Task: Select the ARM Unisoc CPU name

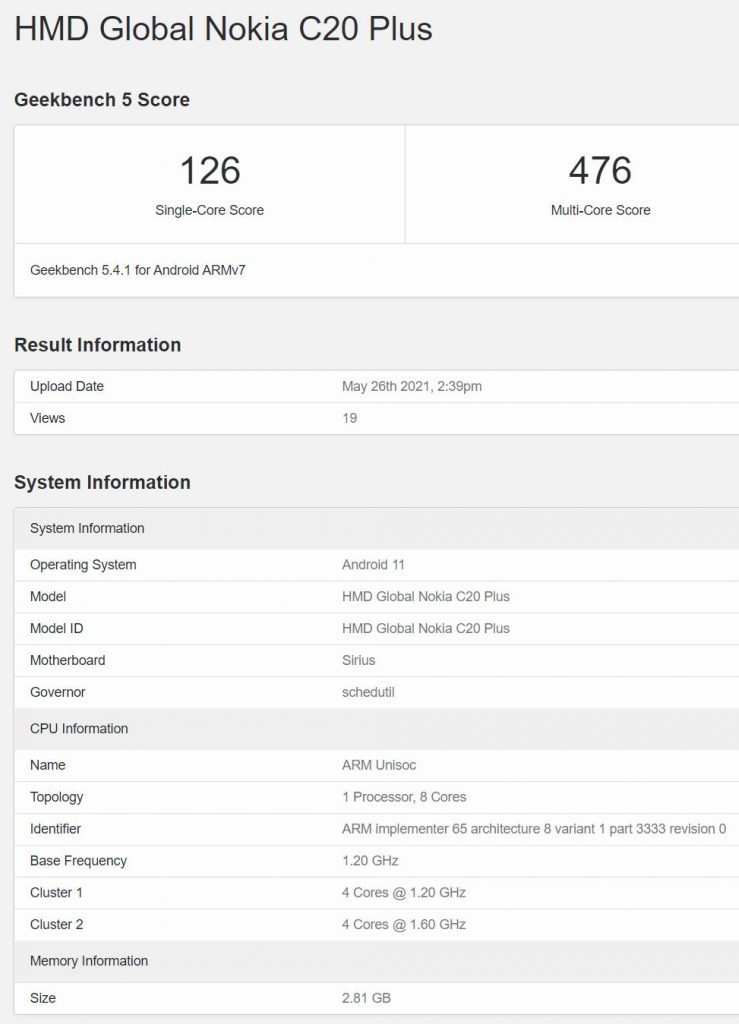Action: (x=379, y=765)
